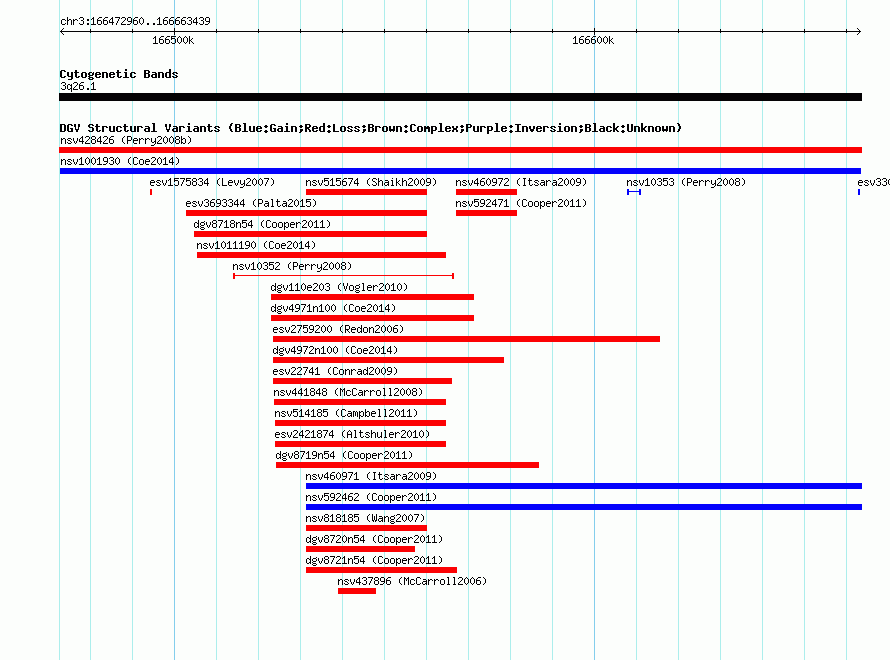Click the 166600k ruler label
This screenshot has width=890, height=660.
[x=593, y=40]
